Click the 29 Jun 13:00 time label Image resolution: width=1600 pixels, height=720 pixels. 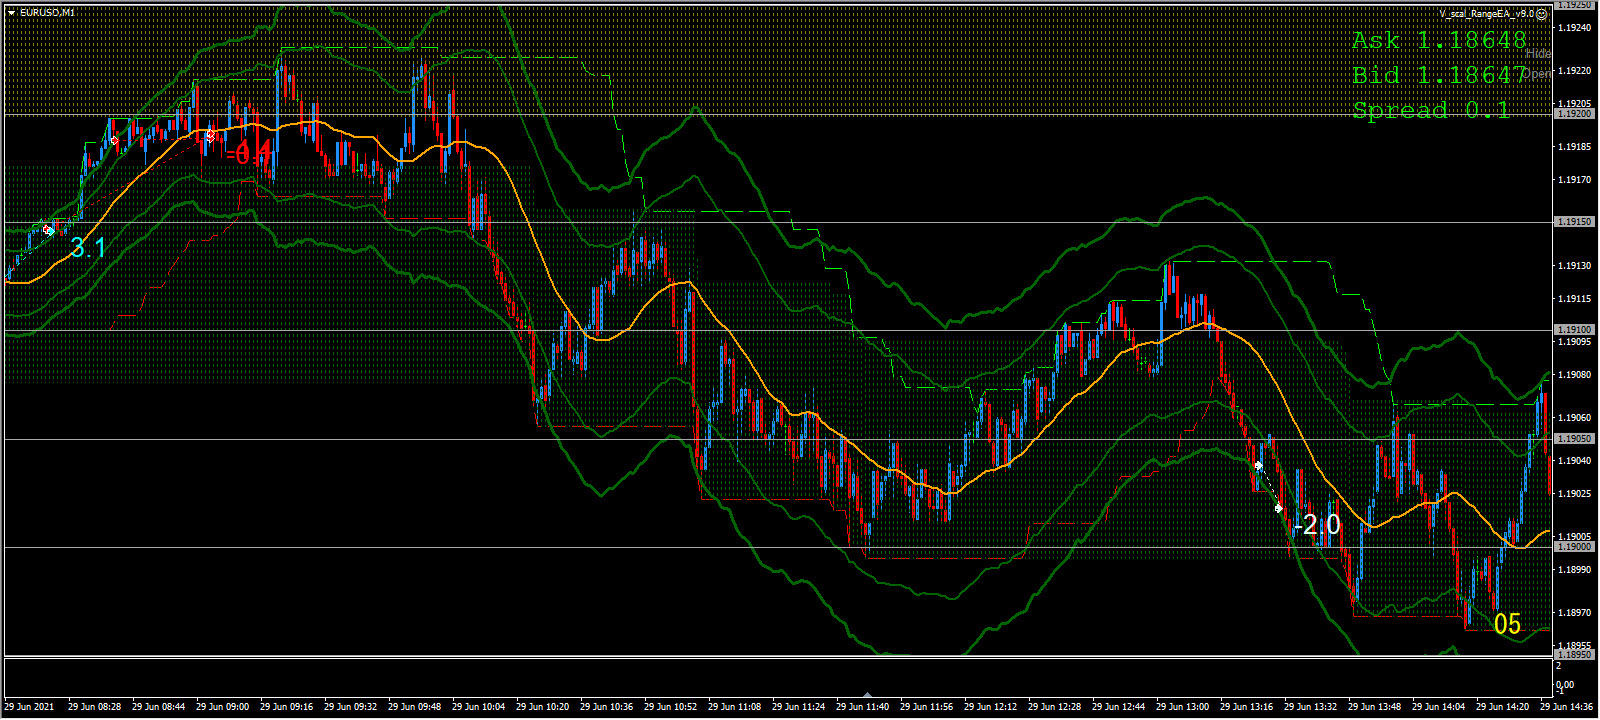[1182, 707]
